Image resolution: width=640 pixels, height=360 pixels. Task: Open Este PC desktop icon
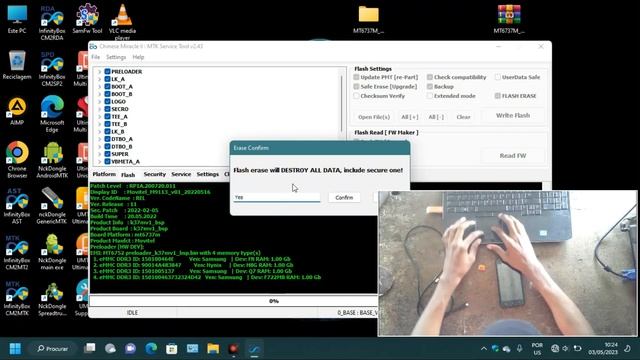pyautogui.click(x=17, y=19)
